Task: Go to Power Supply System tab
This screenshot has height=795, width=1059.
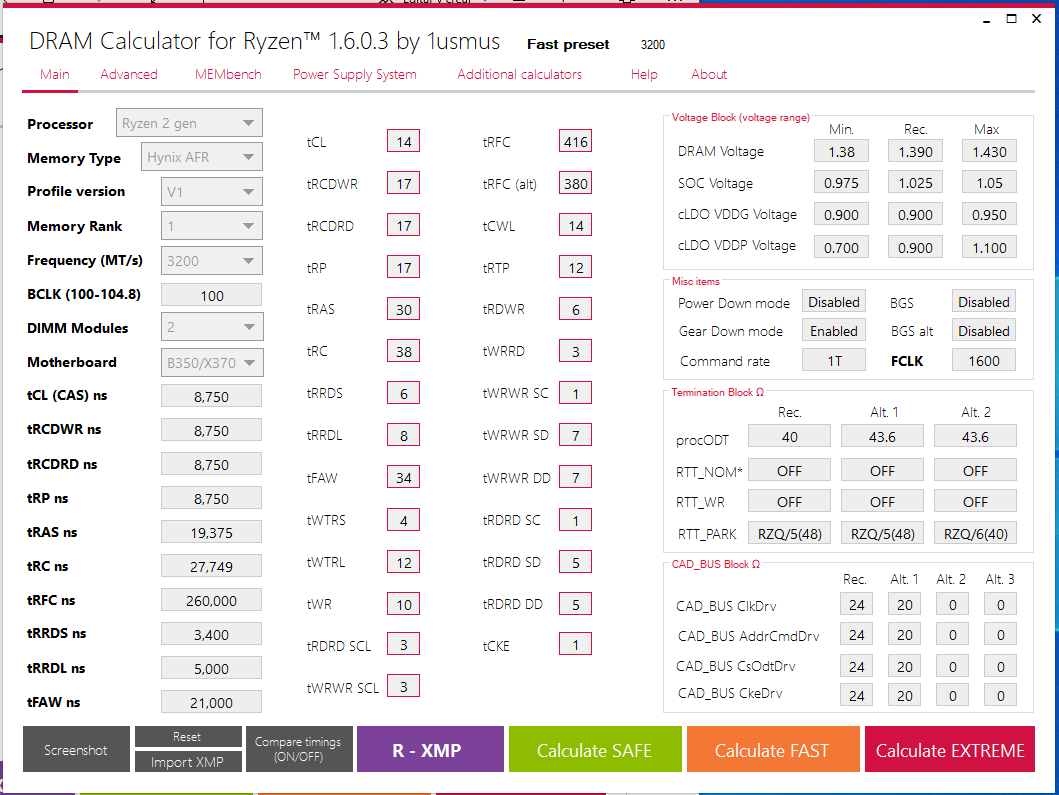Action: point(354,74)
